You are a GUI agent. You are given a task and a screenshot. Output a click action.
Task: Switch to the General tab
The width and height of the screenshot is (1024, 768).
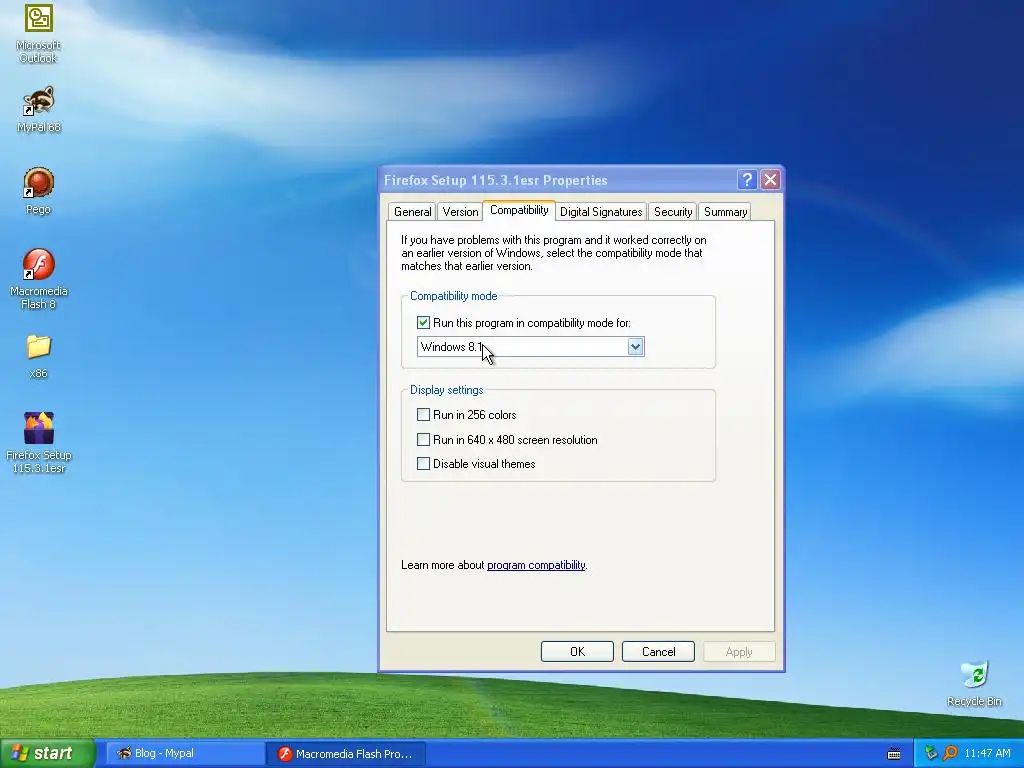click(412, 212)
